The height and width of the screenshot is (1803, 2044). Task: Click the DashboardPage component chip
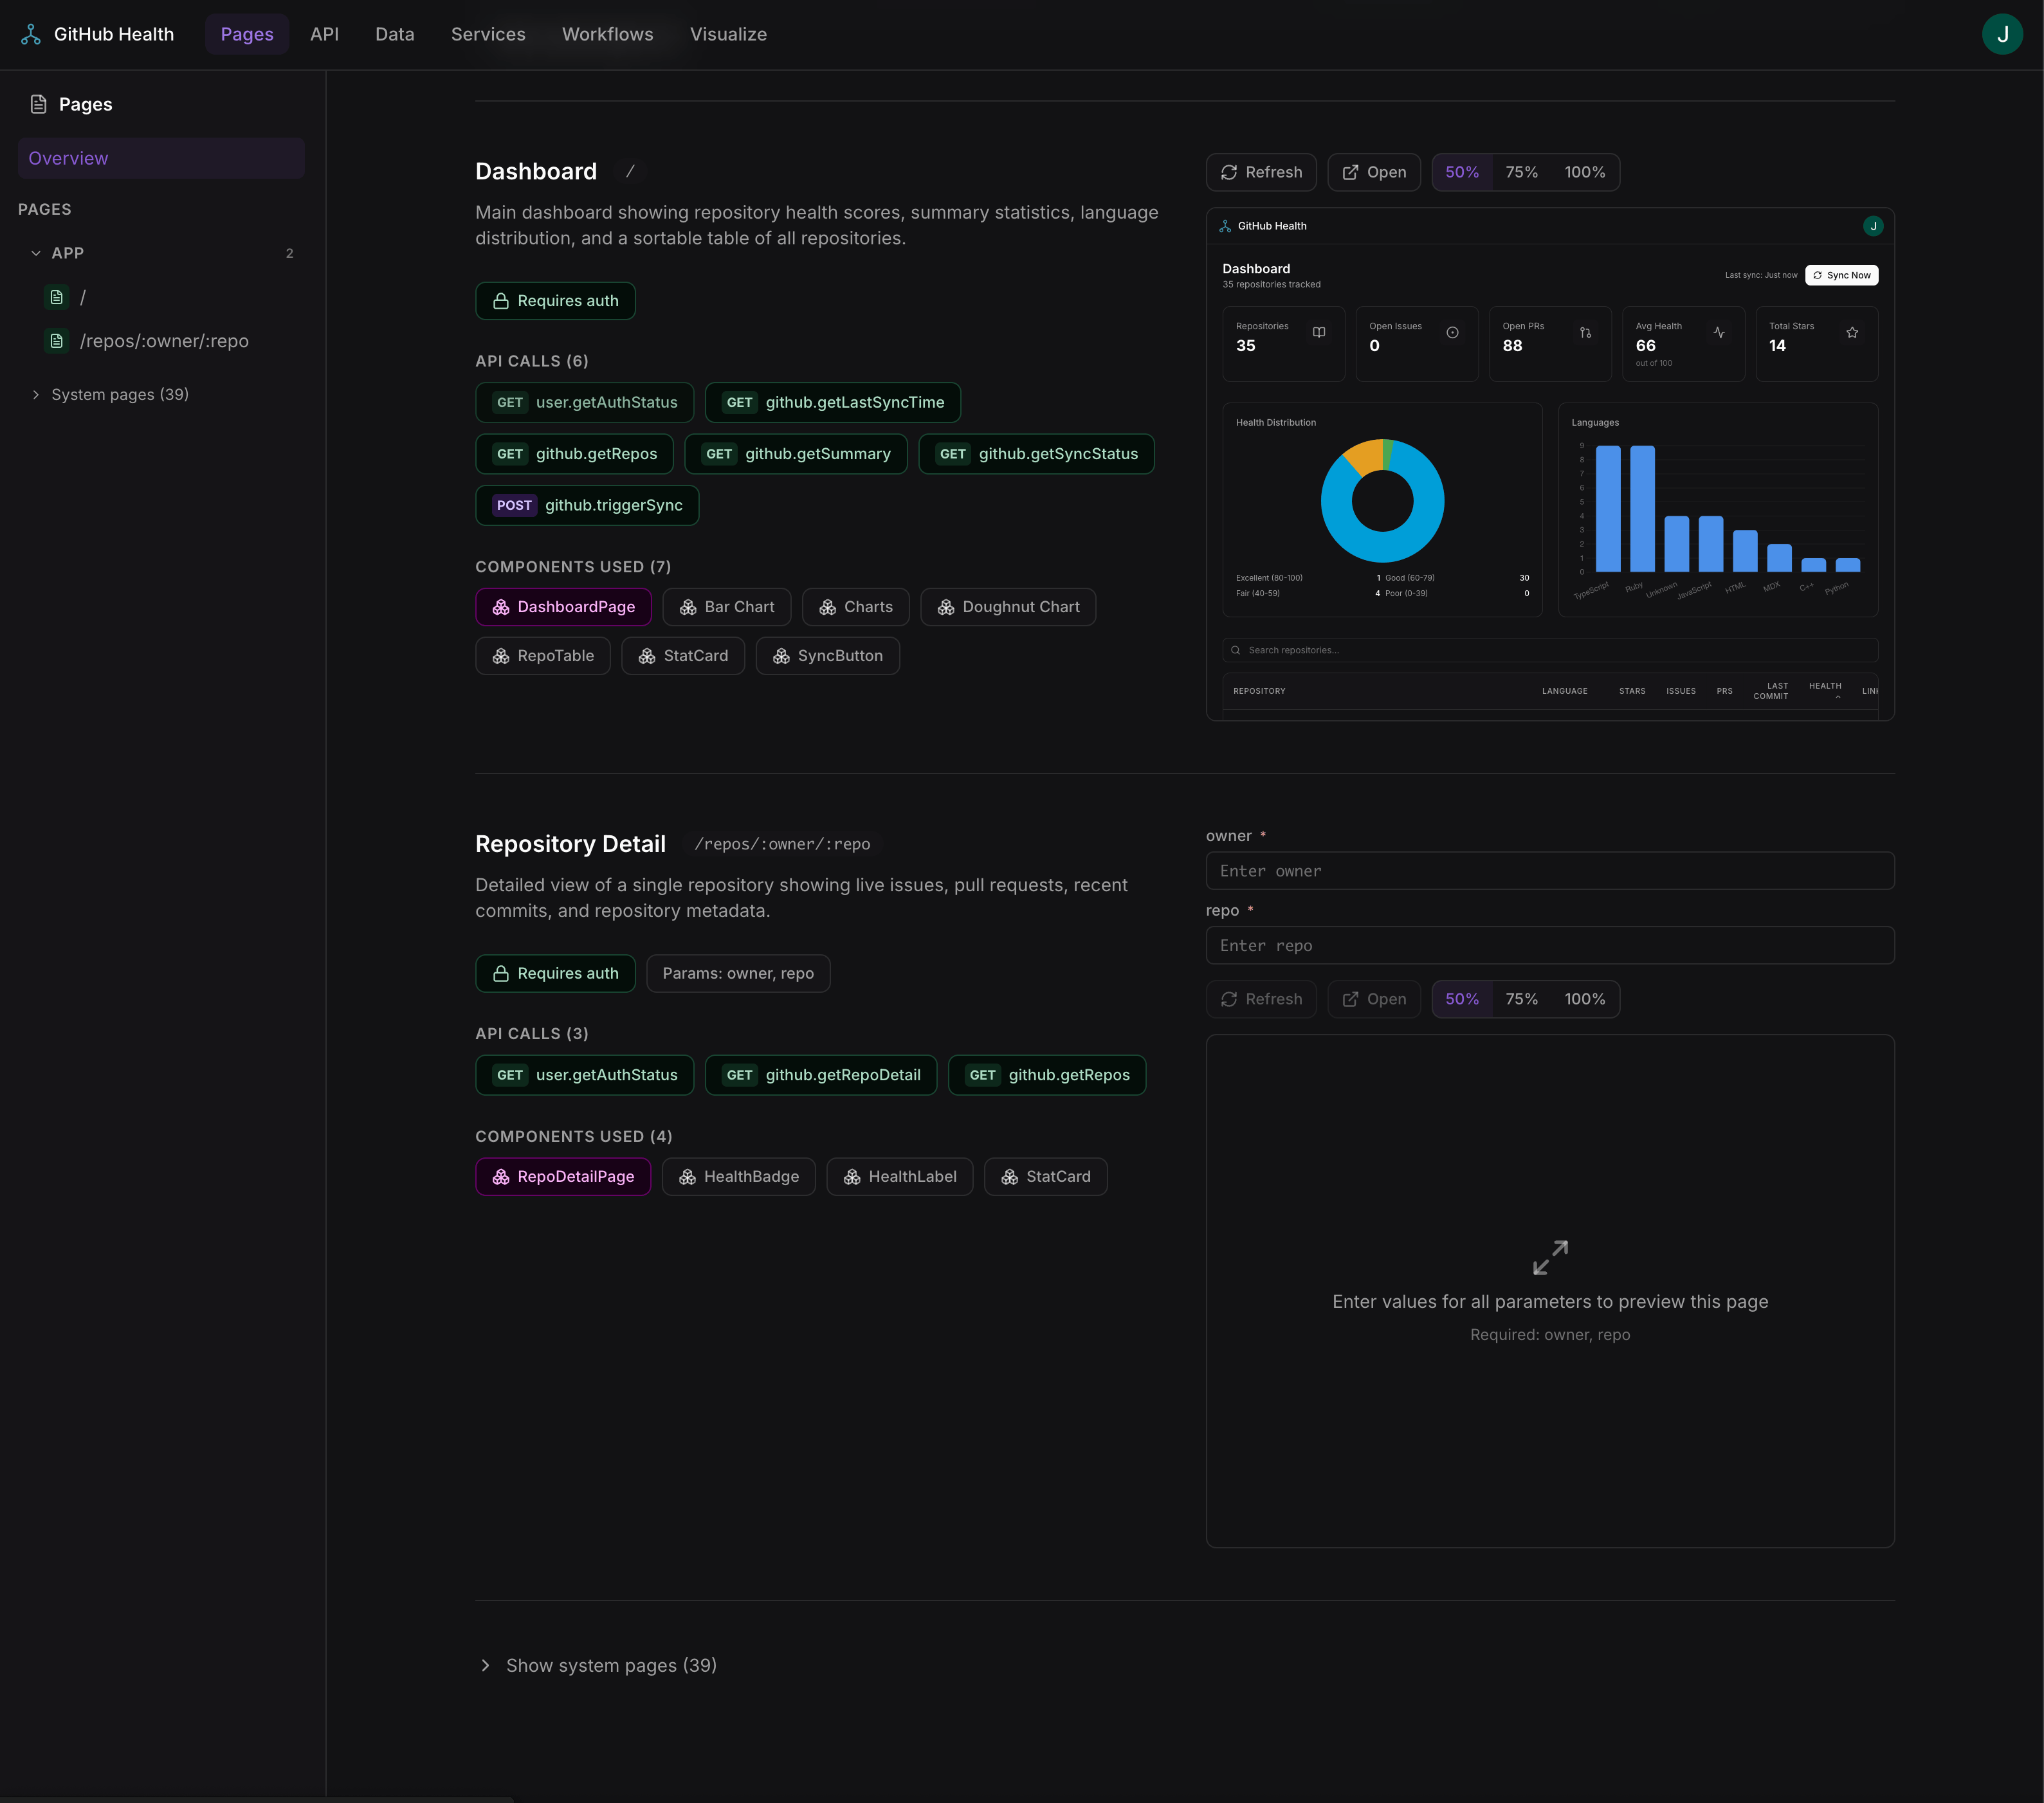coord(563,607)
